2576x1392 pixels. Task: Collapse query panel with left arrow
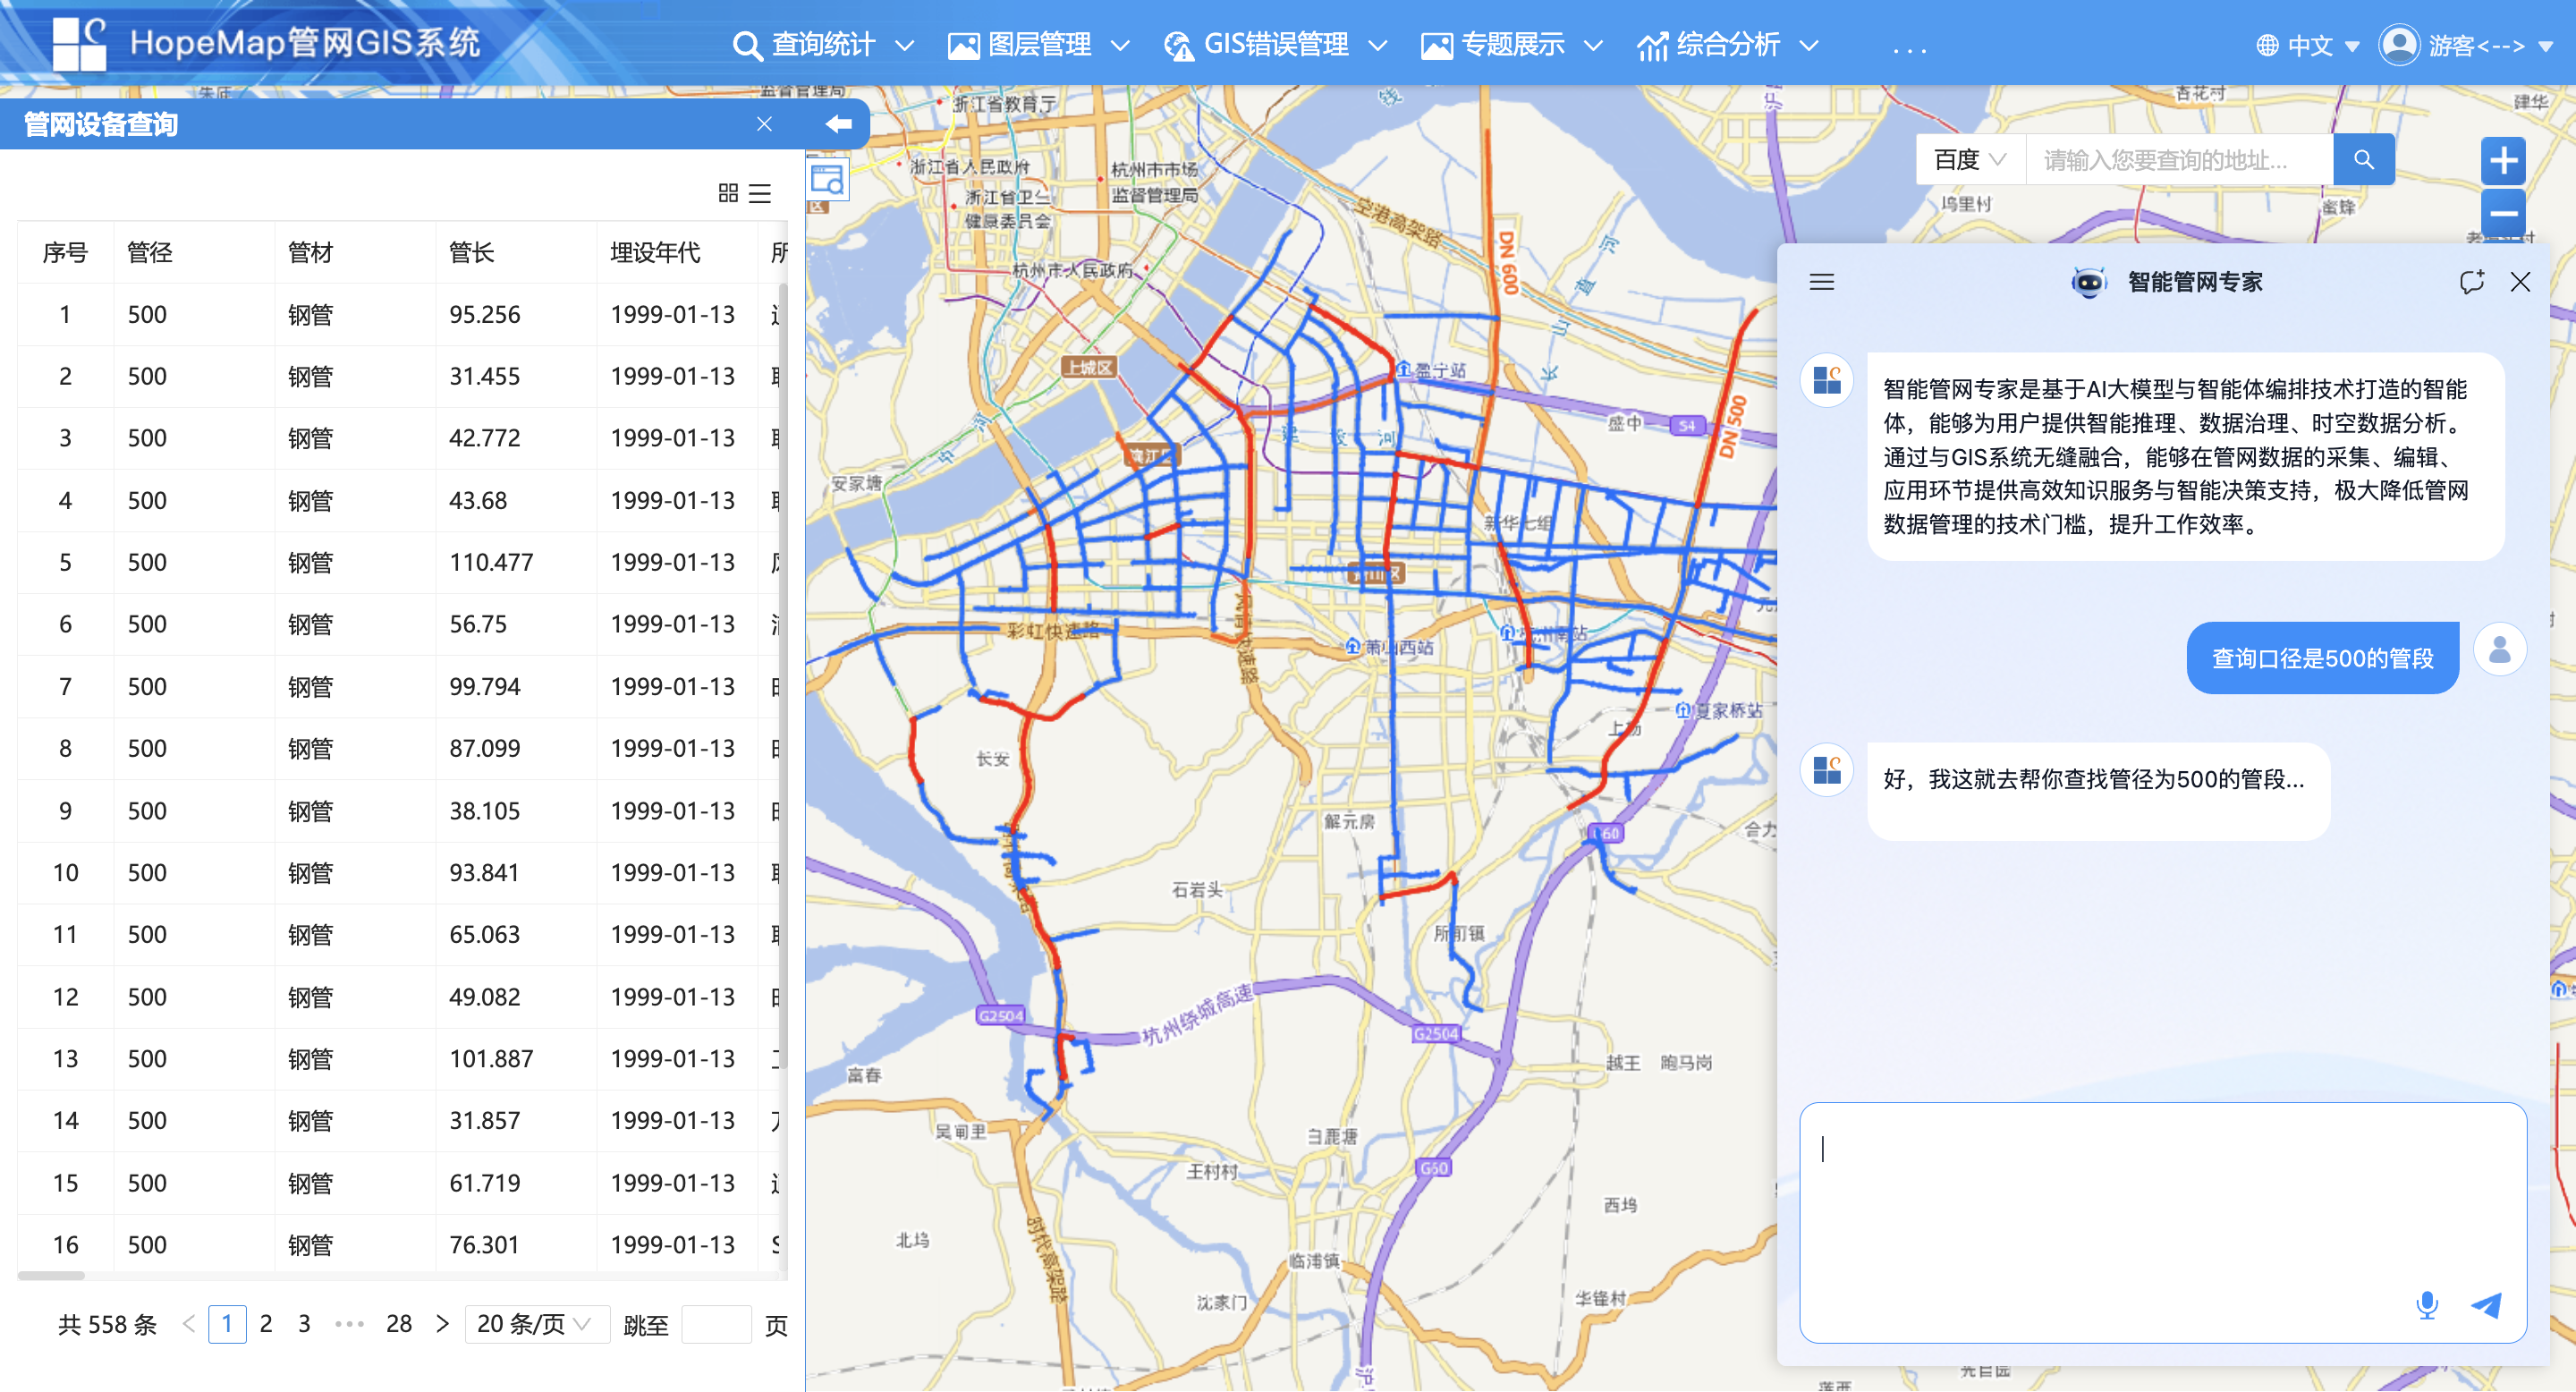coord(838,124)
